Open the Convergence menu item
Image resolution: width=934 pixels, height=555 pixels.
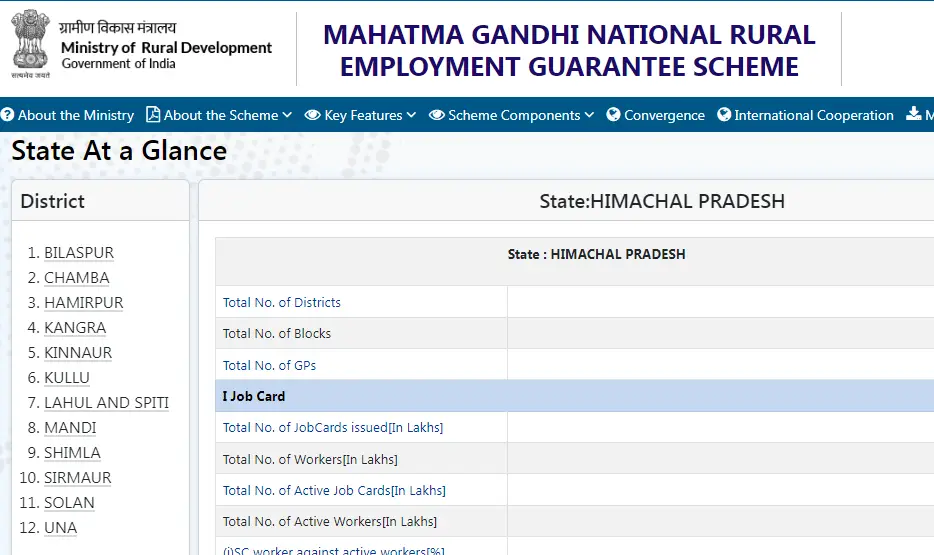664,115
